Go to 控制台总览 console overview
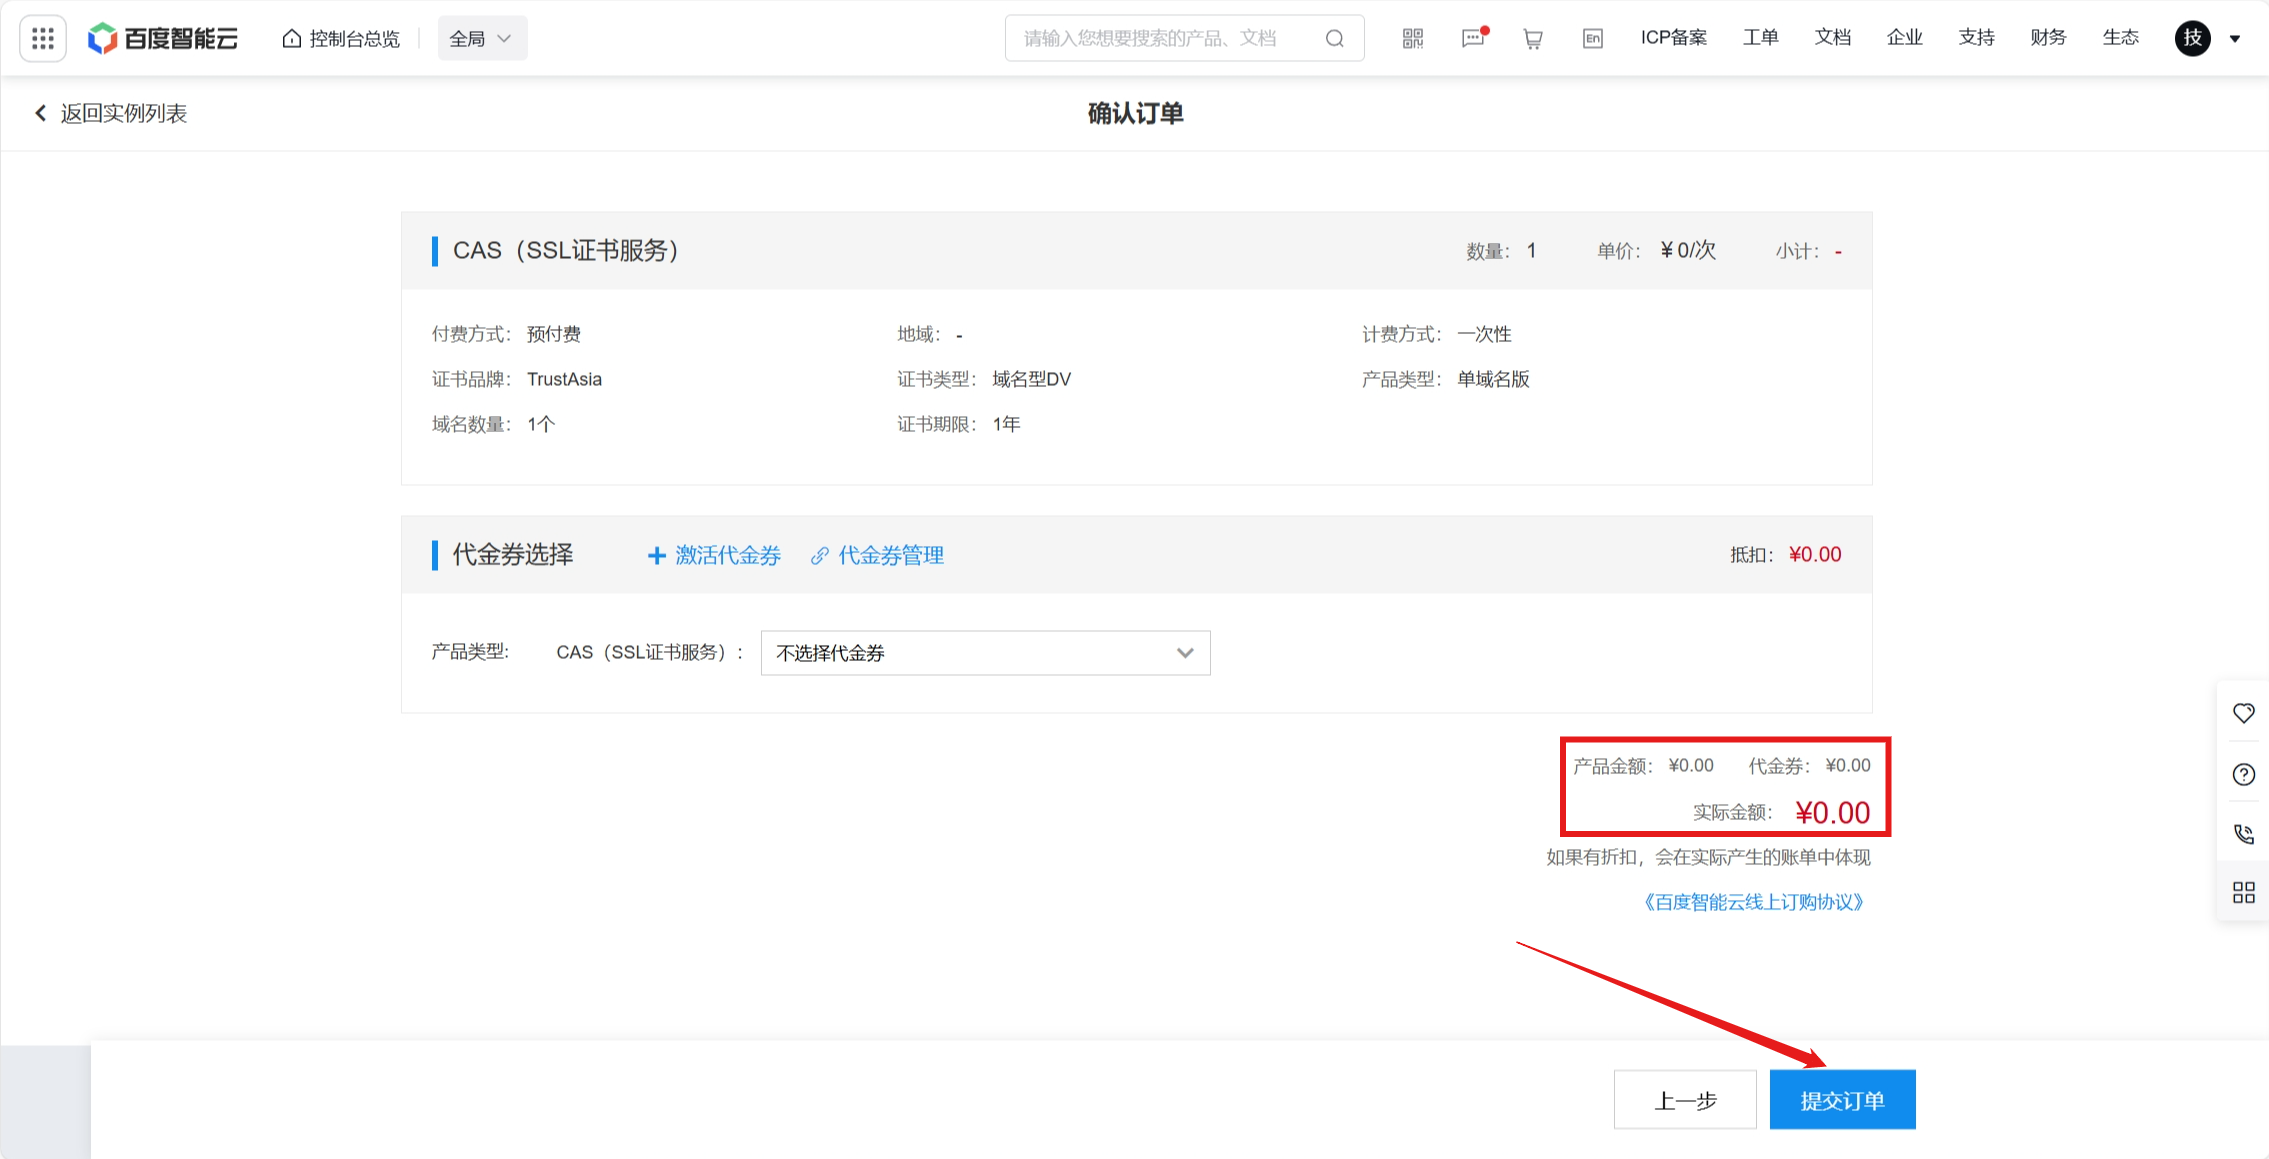The width and height of the screenshot is (2269, 1159). (341, 38)
